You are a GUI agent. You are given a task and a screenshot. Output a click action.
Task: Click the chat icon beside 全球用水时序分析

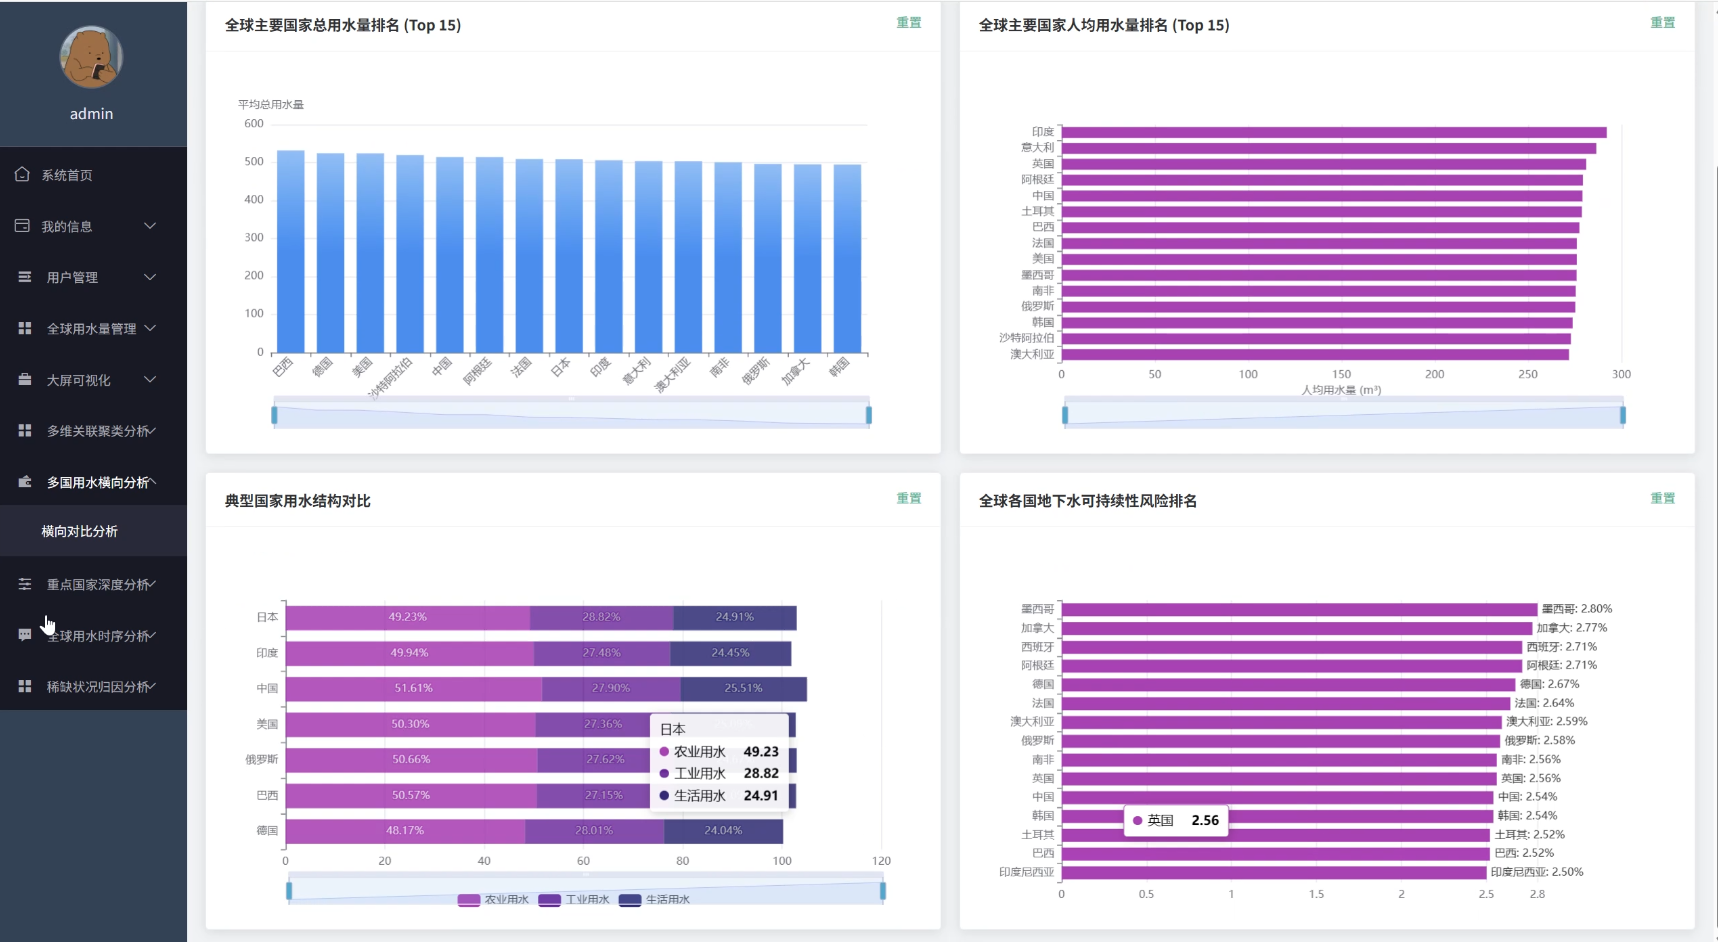point(25,635)
